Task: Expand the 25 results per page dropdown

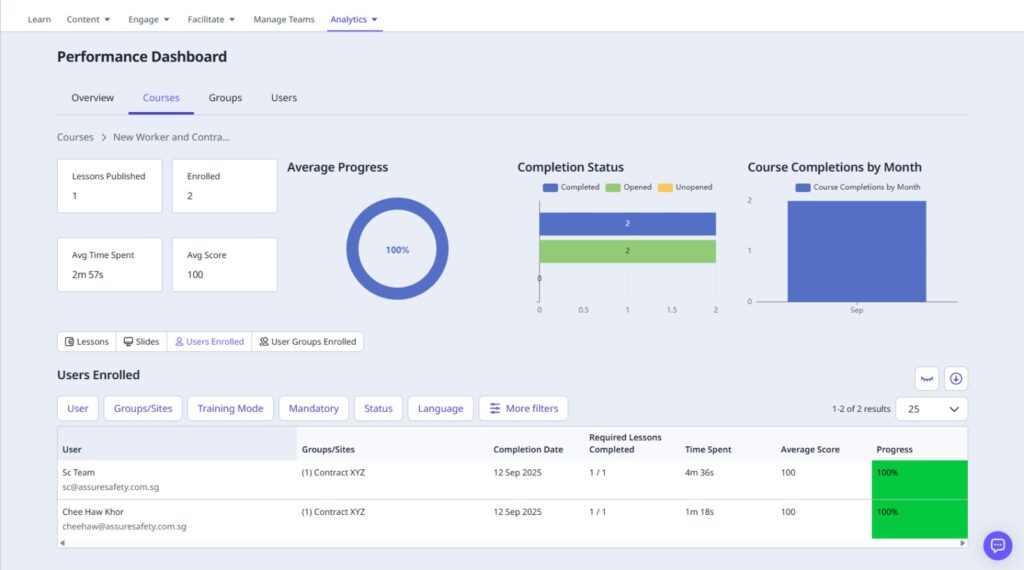Action: [931, 408]
